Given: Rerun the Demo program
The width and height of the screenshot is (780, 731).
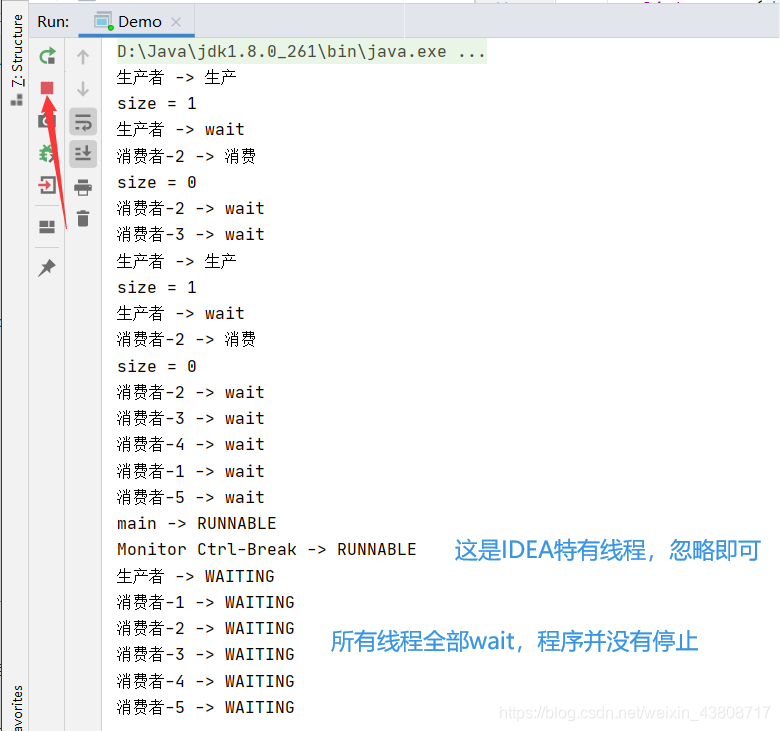Looking at the screenshot, I should tap(47, 56).
